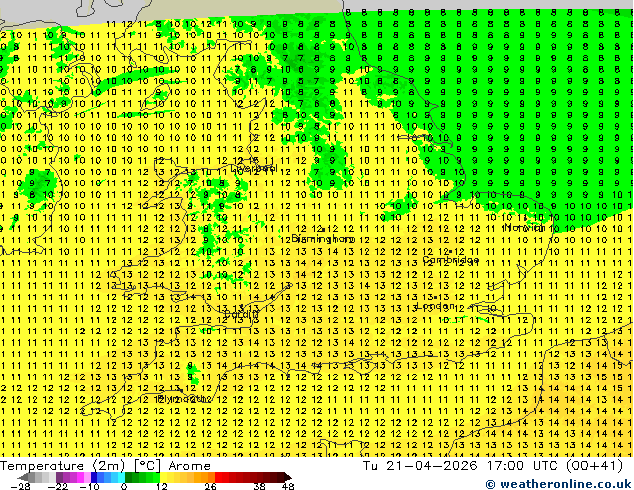Click the dark red section of the temperature legend
The image size is (634, 490).
pos(253,477)
